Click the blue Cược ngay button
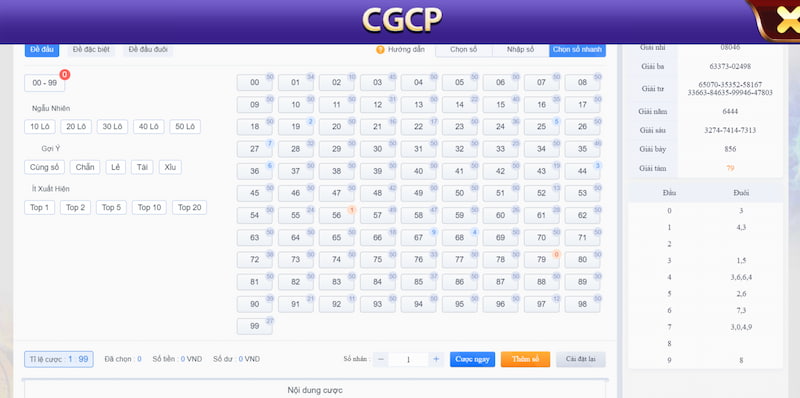 (x=472, y=359)
